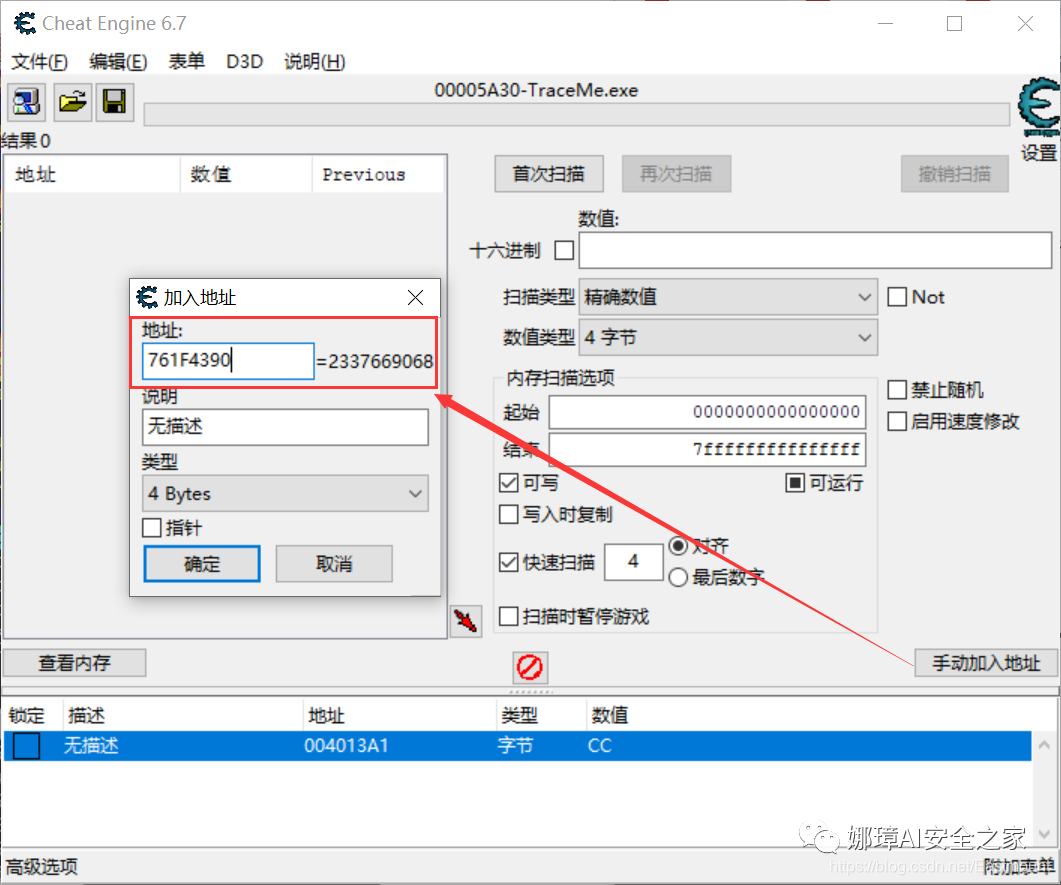Click 附加表单 in the status bar

[1019, 867]
